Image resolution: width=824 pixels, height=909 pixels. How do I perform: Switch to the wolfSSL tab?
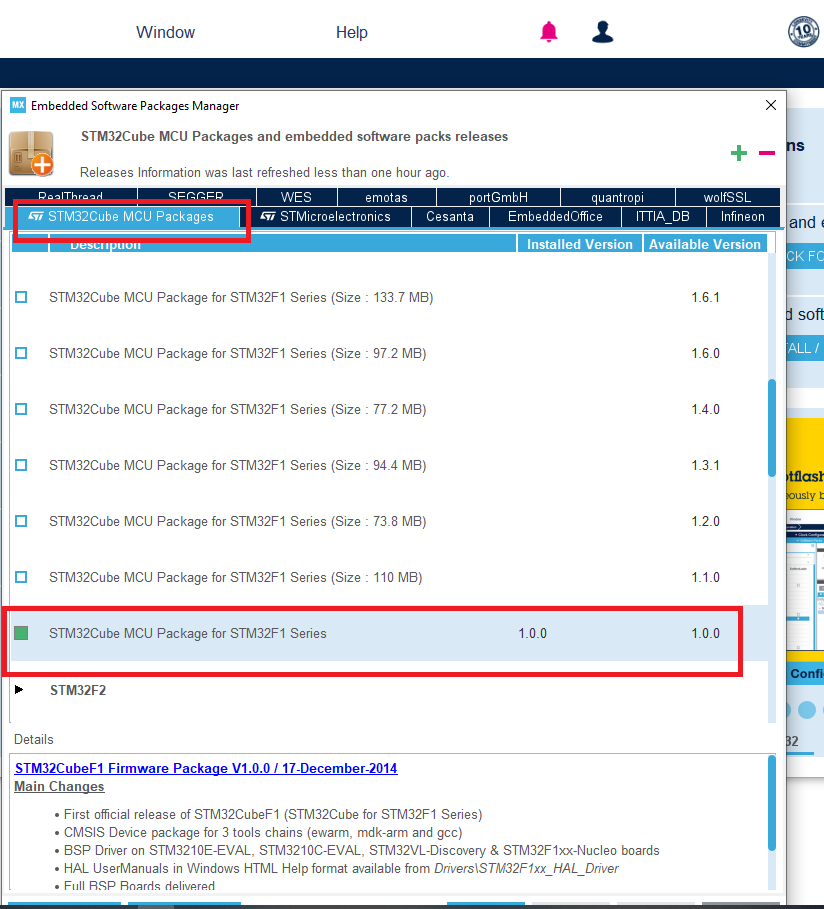(x=727, y=197)
